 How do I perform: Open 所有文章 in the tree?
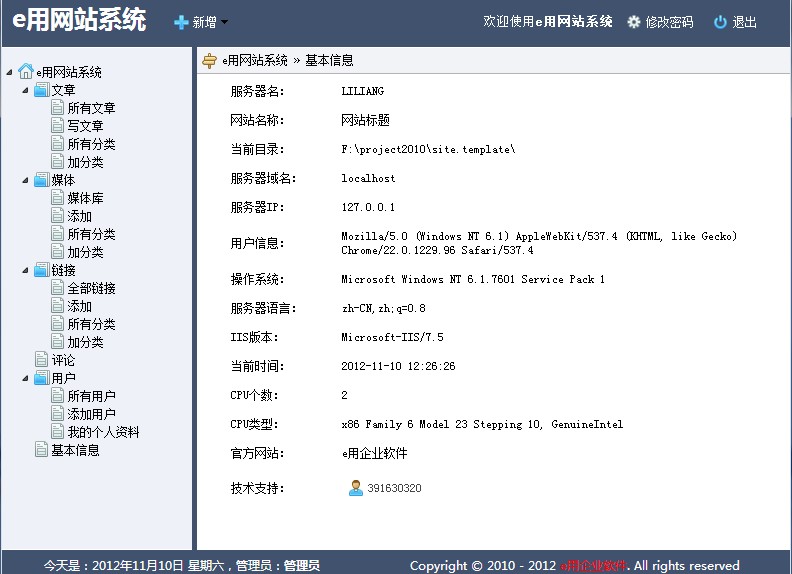click(91, 108)
